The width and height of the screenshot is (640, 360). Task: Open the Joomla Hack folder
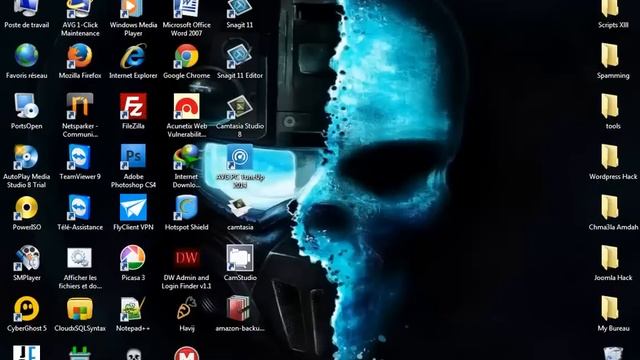[610, 258]
